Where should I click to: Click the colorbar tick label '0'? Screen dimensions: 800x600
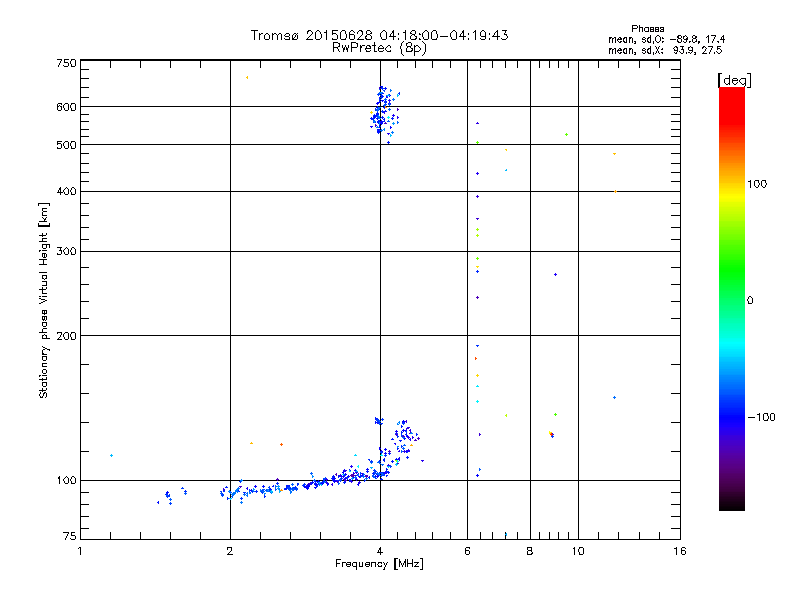[x=750, y=300]
